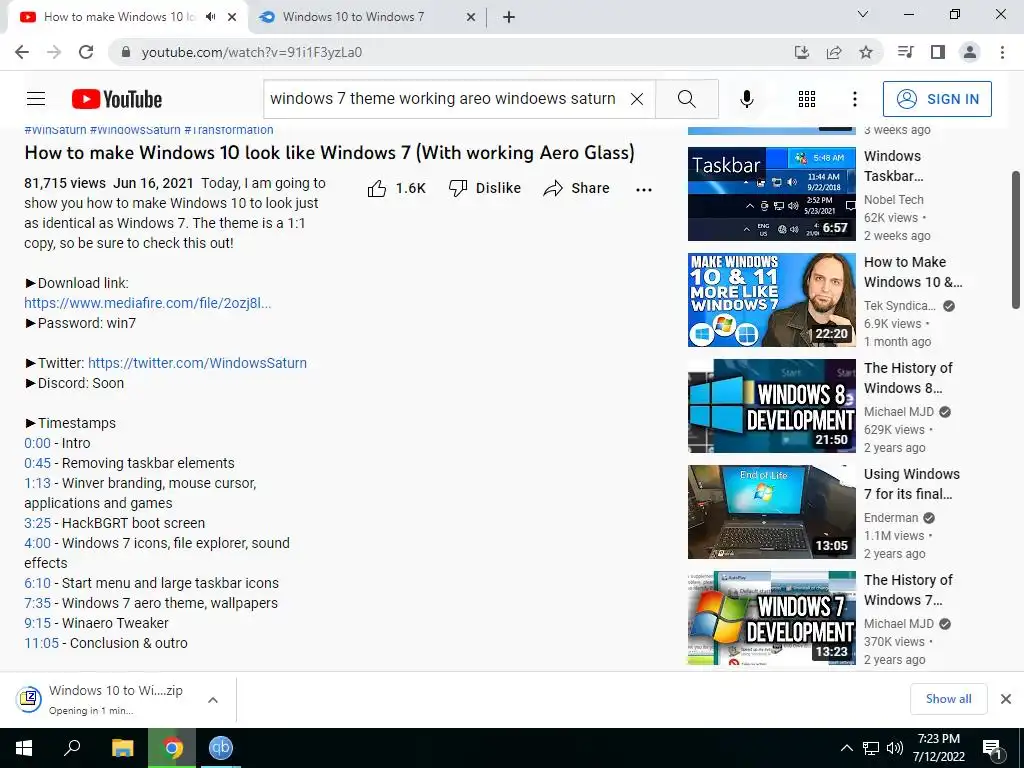Click the magnifier search button
The image size is (1024, 768).
(x=686, y=99)
